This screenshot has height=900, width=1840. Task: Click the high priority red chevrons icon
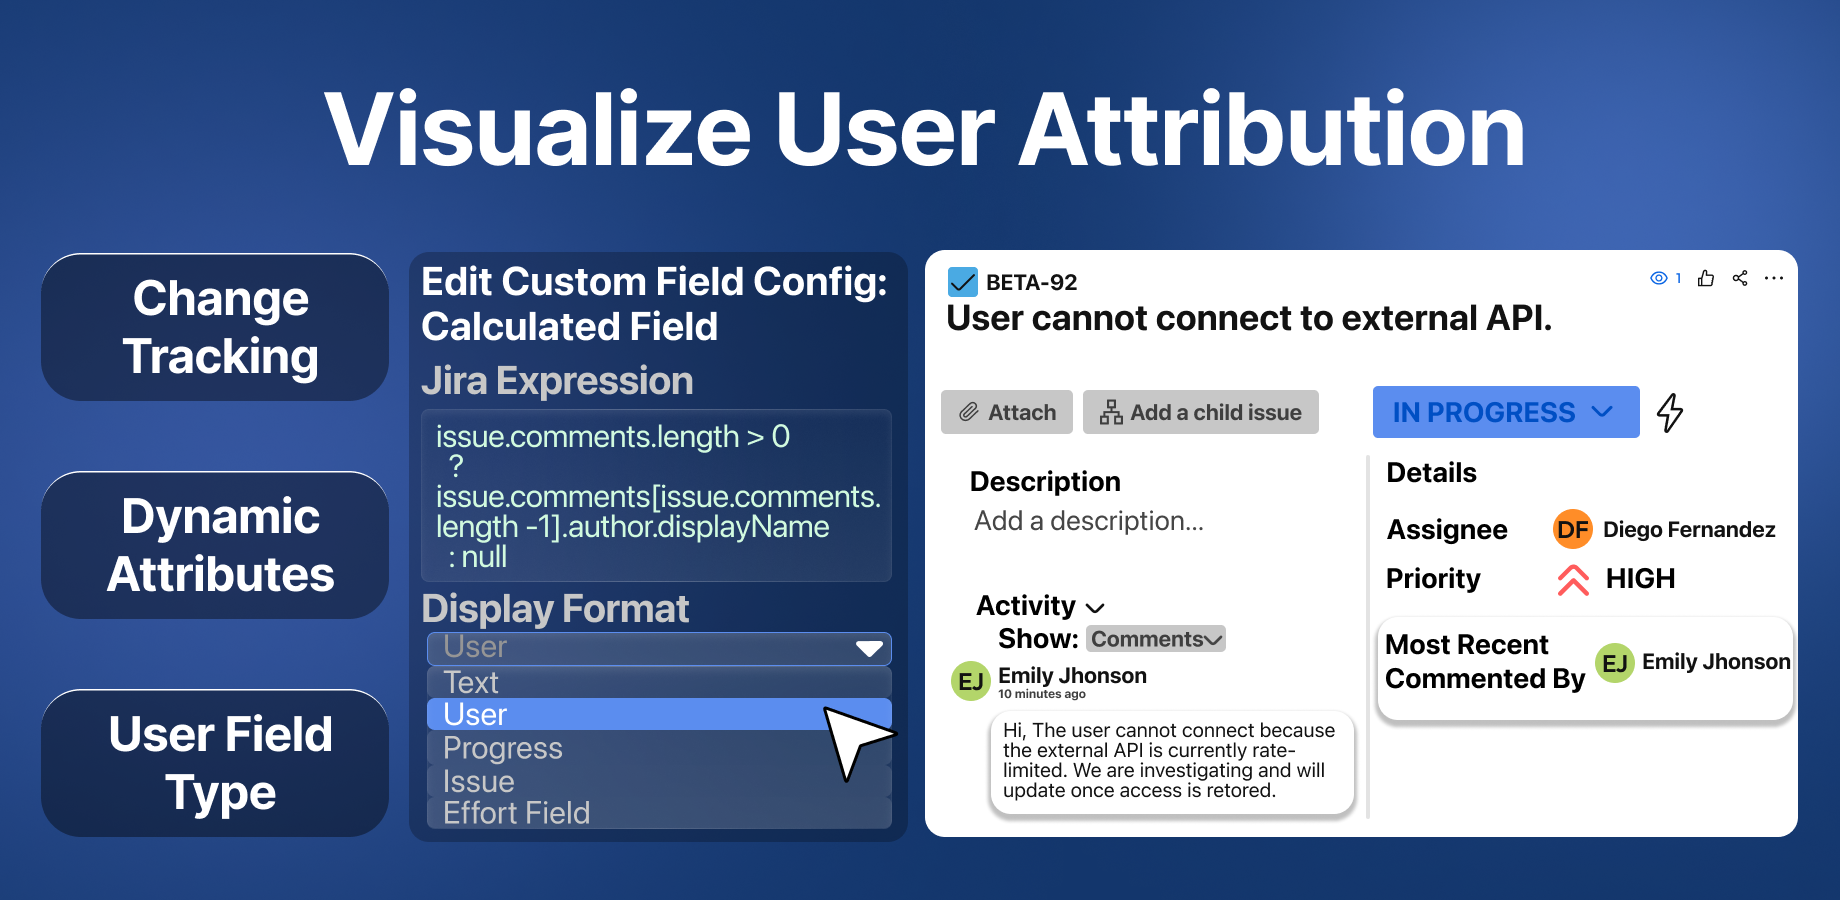1573,579
